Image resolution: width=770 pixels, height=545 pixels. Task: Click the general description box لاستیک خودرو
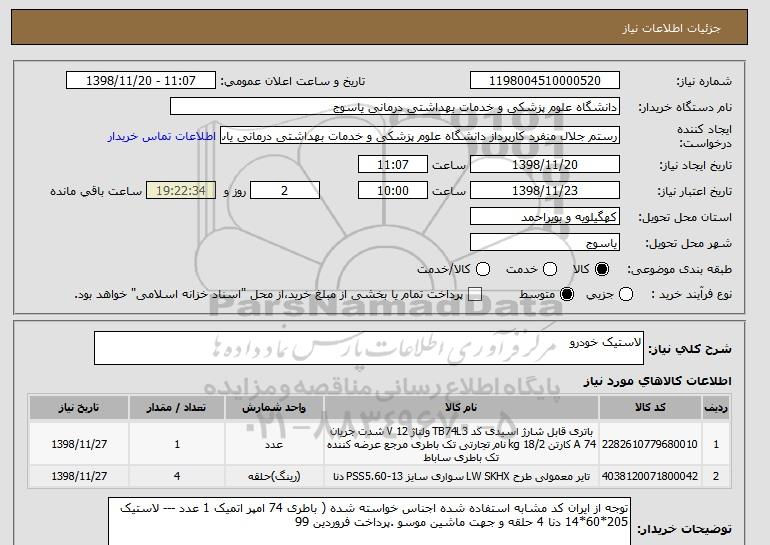[369, 348]
